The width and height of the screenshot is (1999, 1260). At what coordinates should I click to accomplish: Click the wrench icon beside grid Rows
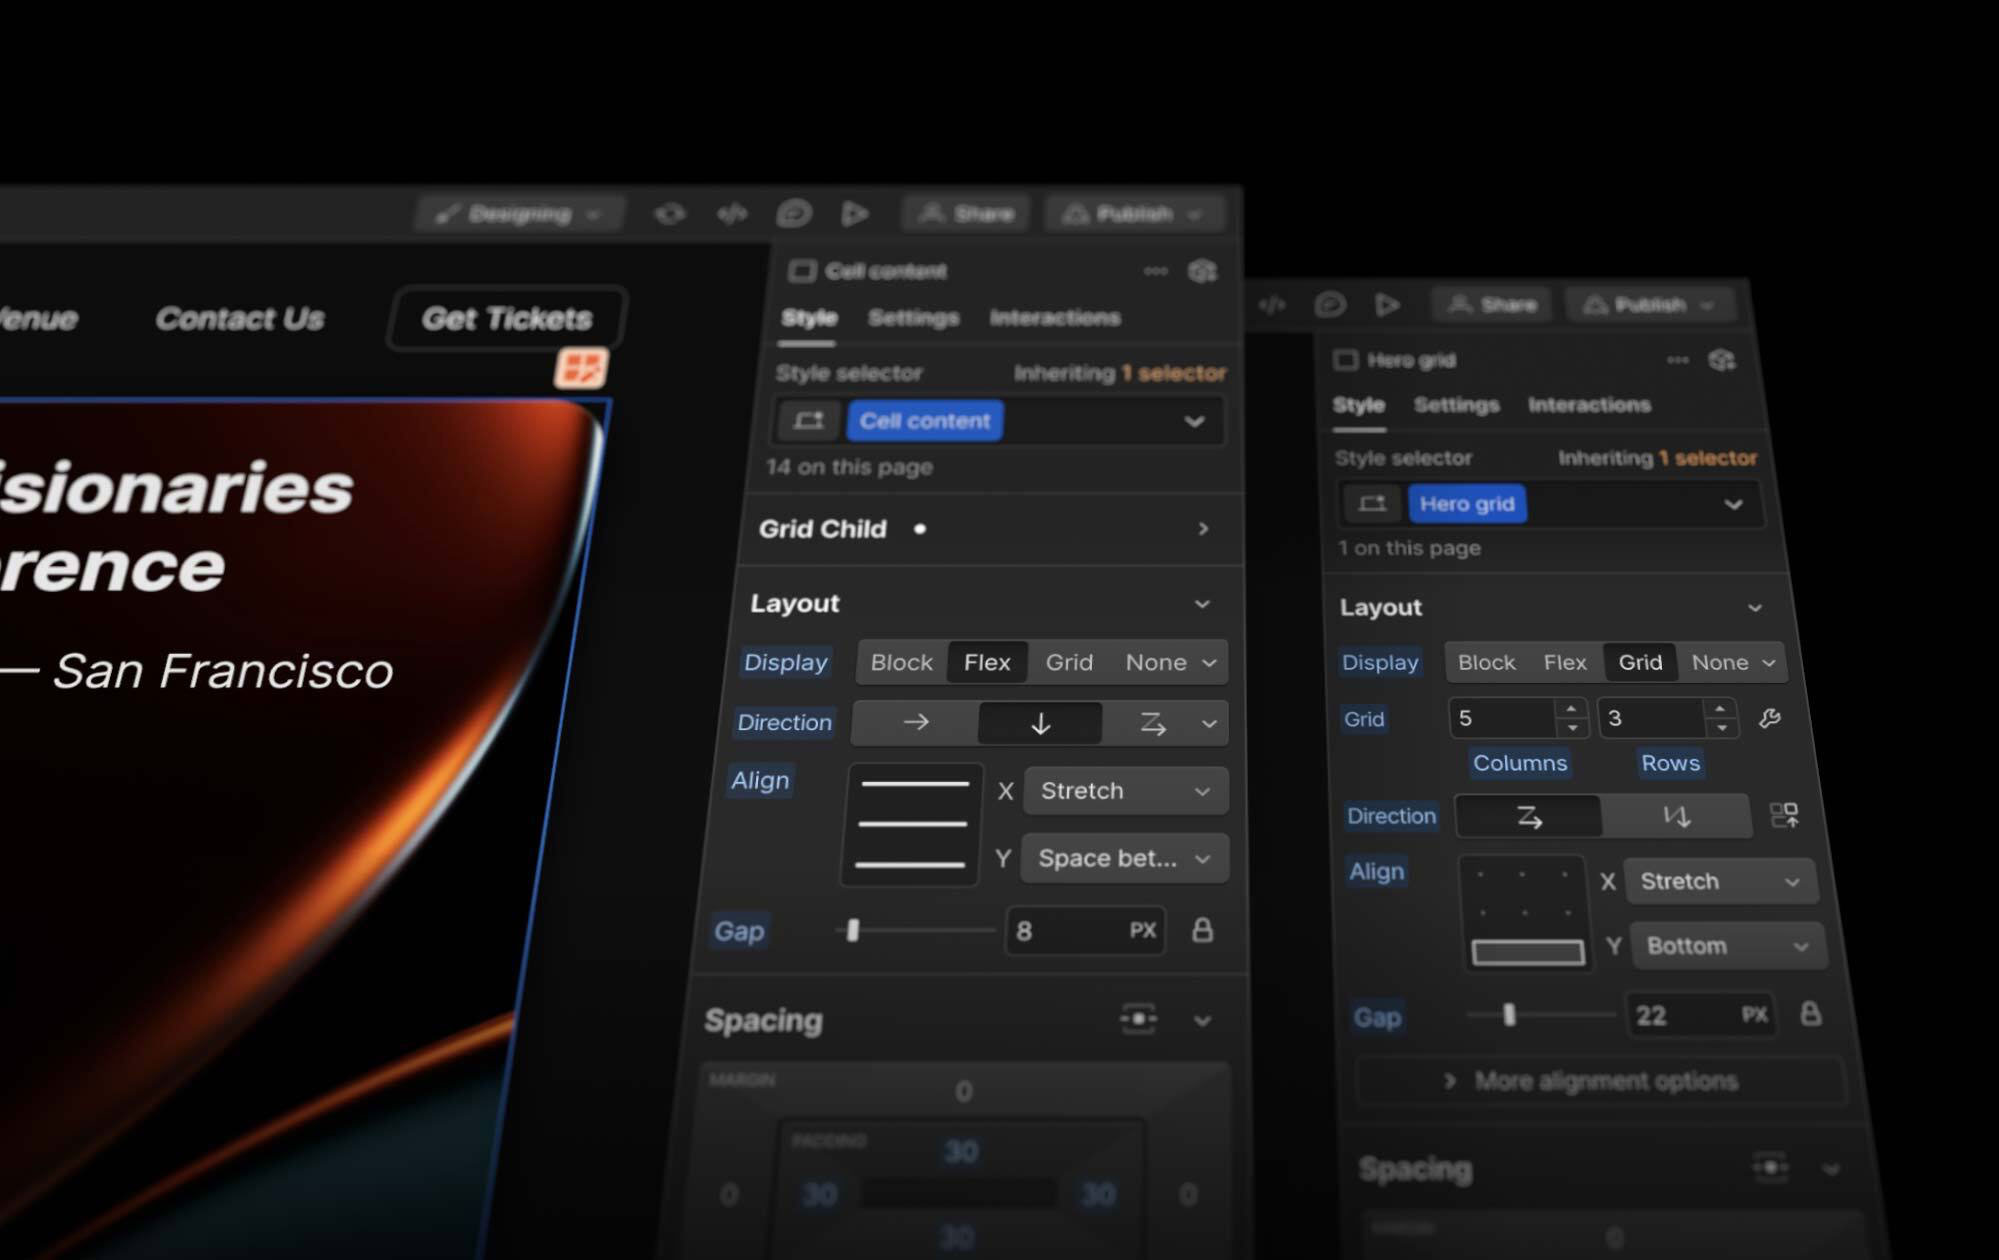pyautogui.click(x=1769, y=718)
